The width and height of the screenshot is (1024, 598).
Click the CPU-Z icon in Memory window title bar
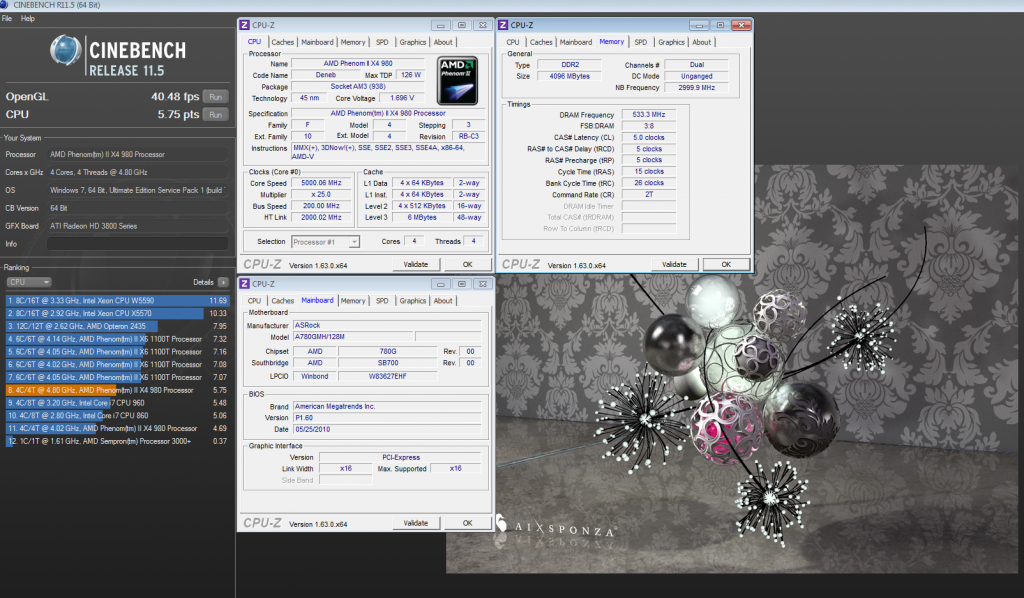(x=503, y=25)
